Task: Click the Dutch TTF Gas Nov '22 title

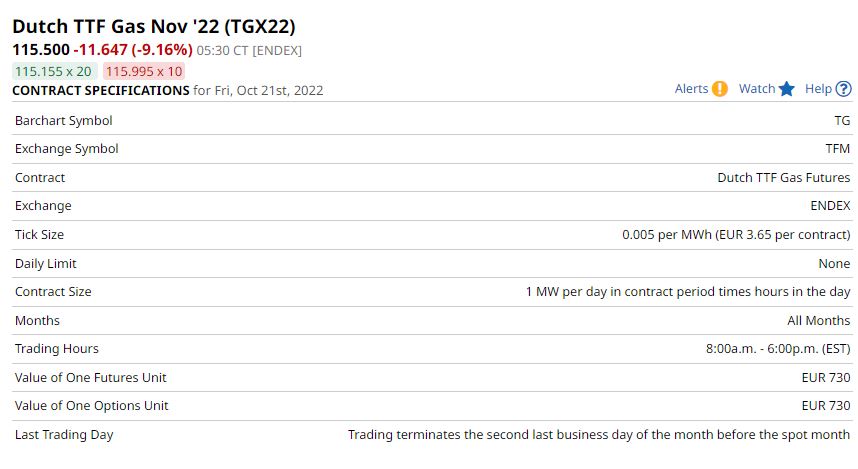Action: click(x=153, y=27)
